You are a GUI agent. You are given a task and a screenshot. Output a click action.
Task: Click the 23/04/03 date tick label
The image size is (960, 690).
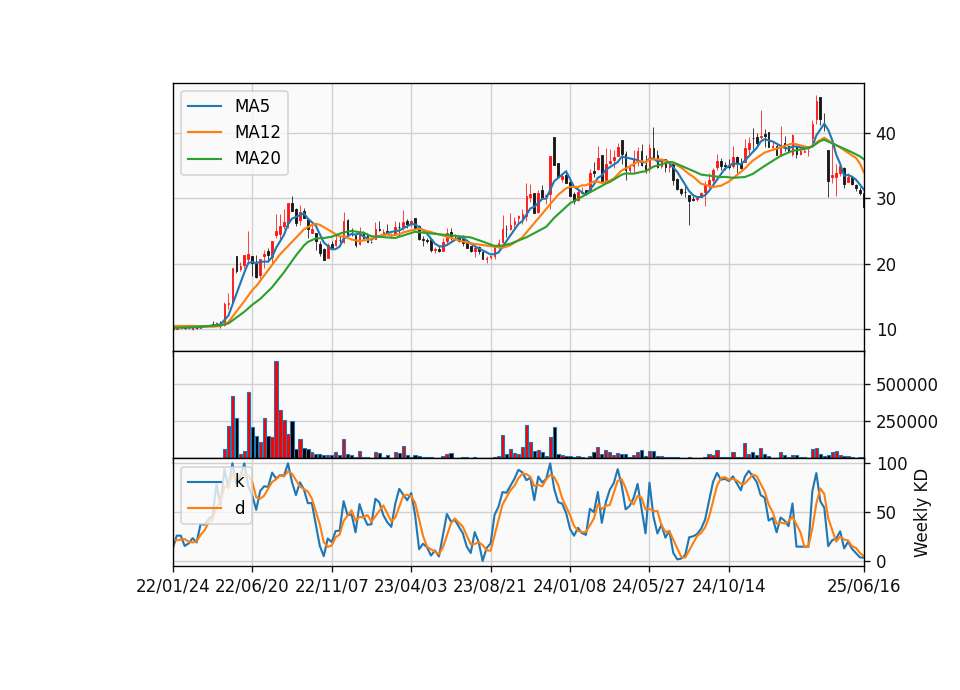(x=411, y=586)
